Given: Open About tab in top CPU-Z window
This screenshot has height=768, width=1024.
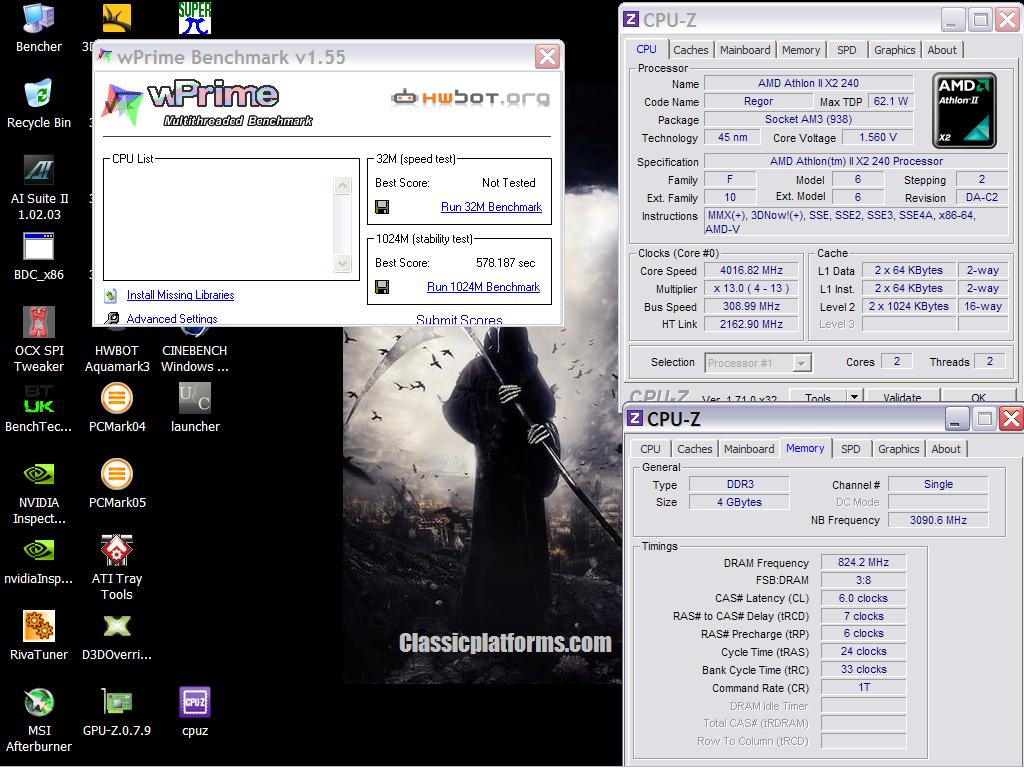Looking at the screenshot, I should click(942, 50).
